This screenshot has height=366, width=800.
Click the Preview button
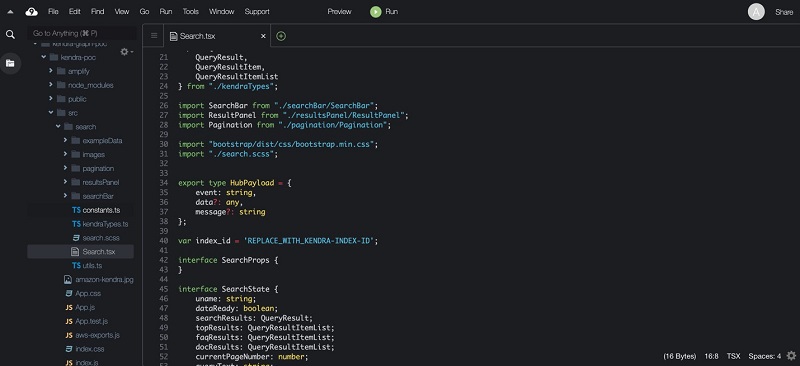tap(339, 12)
